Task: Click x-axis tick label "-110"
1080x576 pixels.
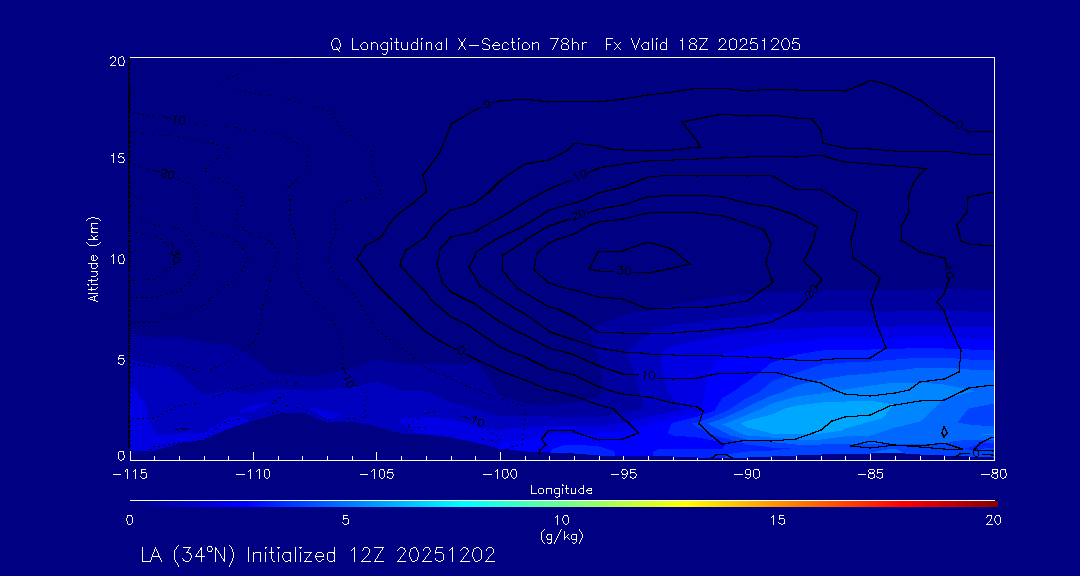Action: click(253, 475)
